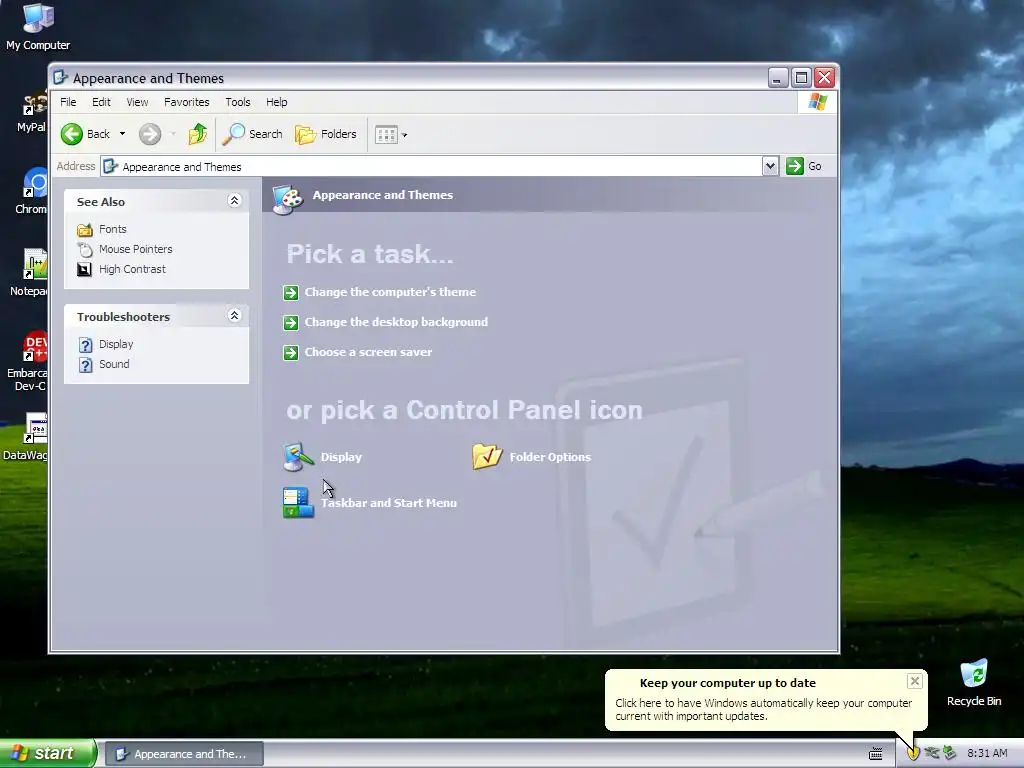Open Mouse Pointers link
1024x768 pixels.
pyautogui.click(x=136, y=249)
